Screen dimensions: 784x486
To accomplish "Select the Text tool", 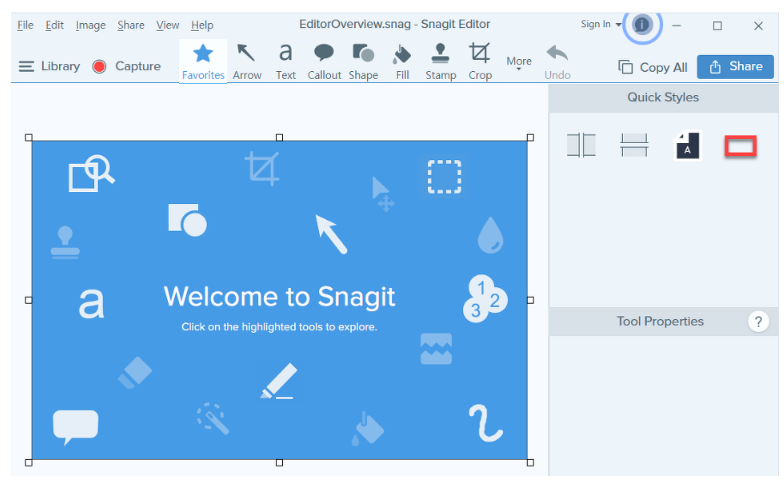I will 286,62.
